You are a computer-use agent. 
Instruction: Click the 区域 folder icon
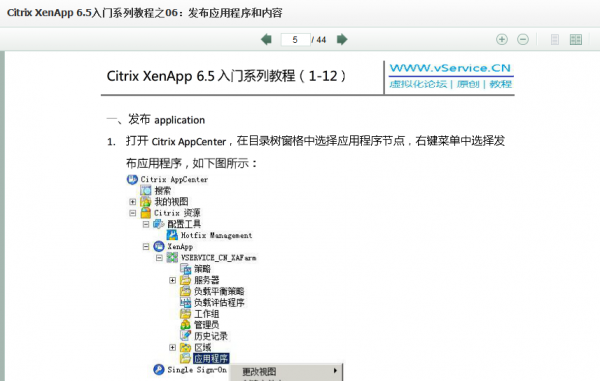[186, 347]
